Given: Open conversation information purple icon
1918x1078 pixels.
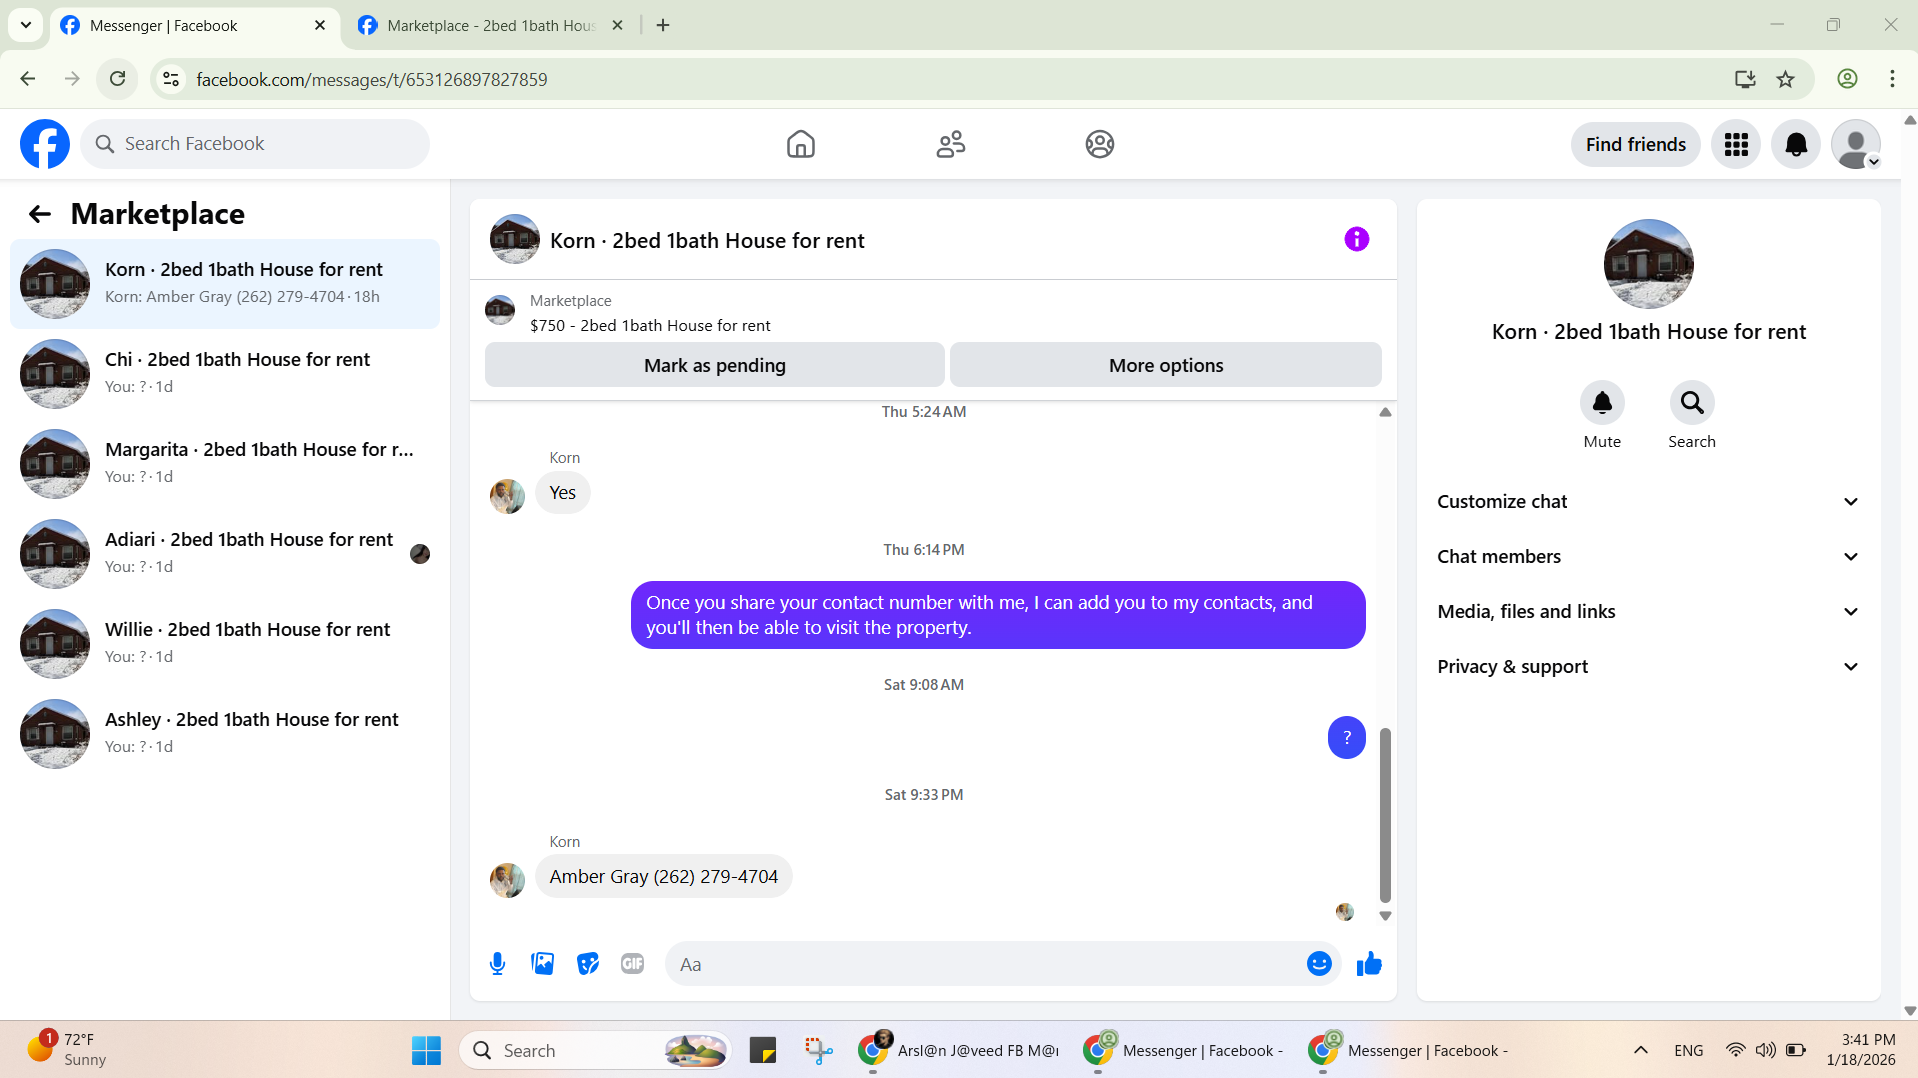Looking at the screenshot, I should pyautogui.click(x=1356, y=239).
